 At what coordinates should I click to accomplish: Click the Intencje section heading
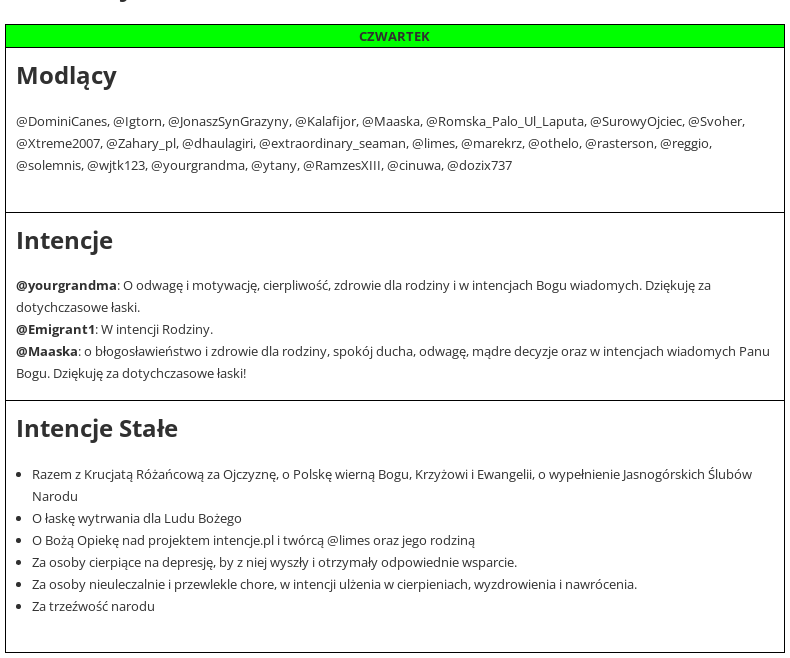point(64,240)
